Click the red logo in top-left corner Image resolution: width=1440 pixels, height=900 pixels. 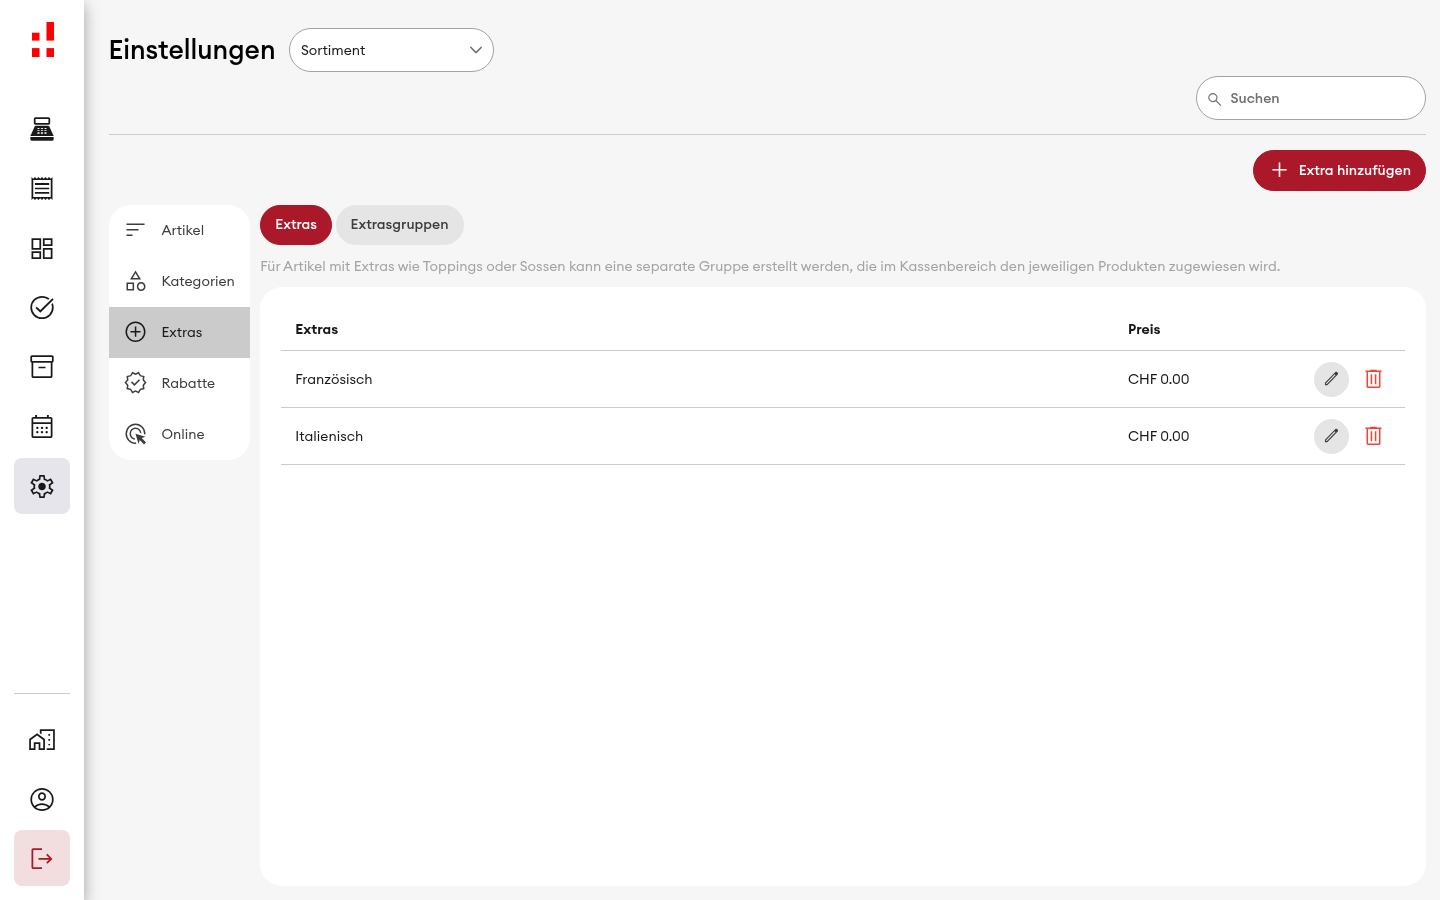point(43,40)
